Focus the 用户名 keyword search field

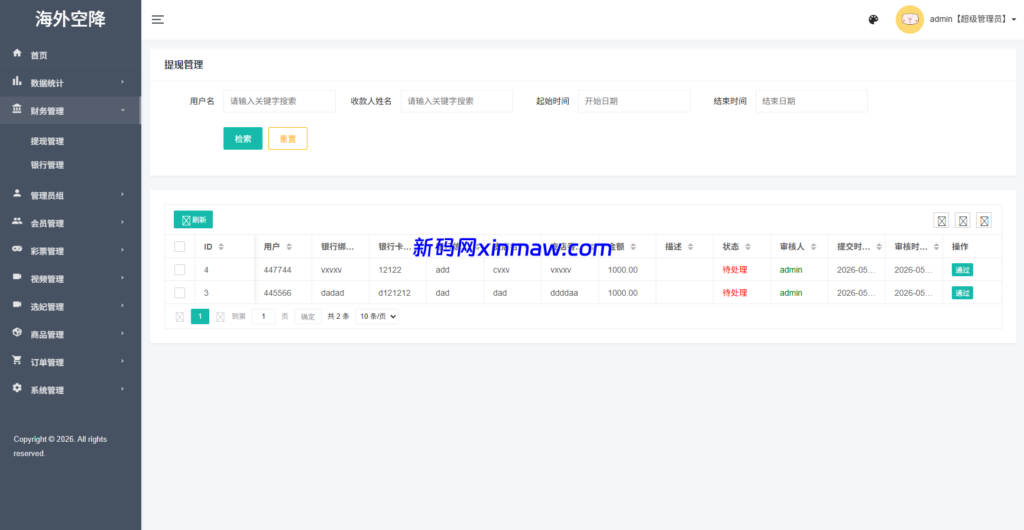coord(280,101)
